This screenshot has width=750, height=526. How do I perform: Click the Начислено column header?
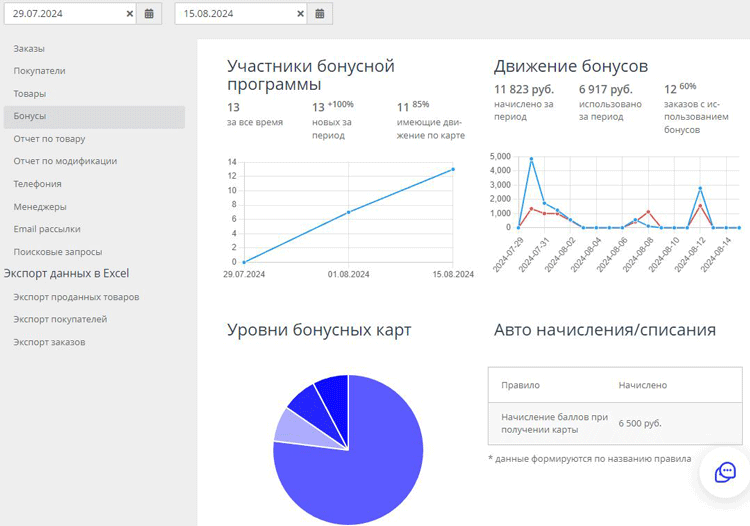[x=642, y=385]
